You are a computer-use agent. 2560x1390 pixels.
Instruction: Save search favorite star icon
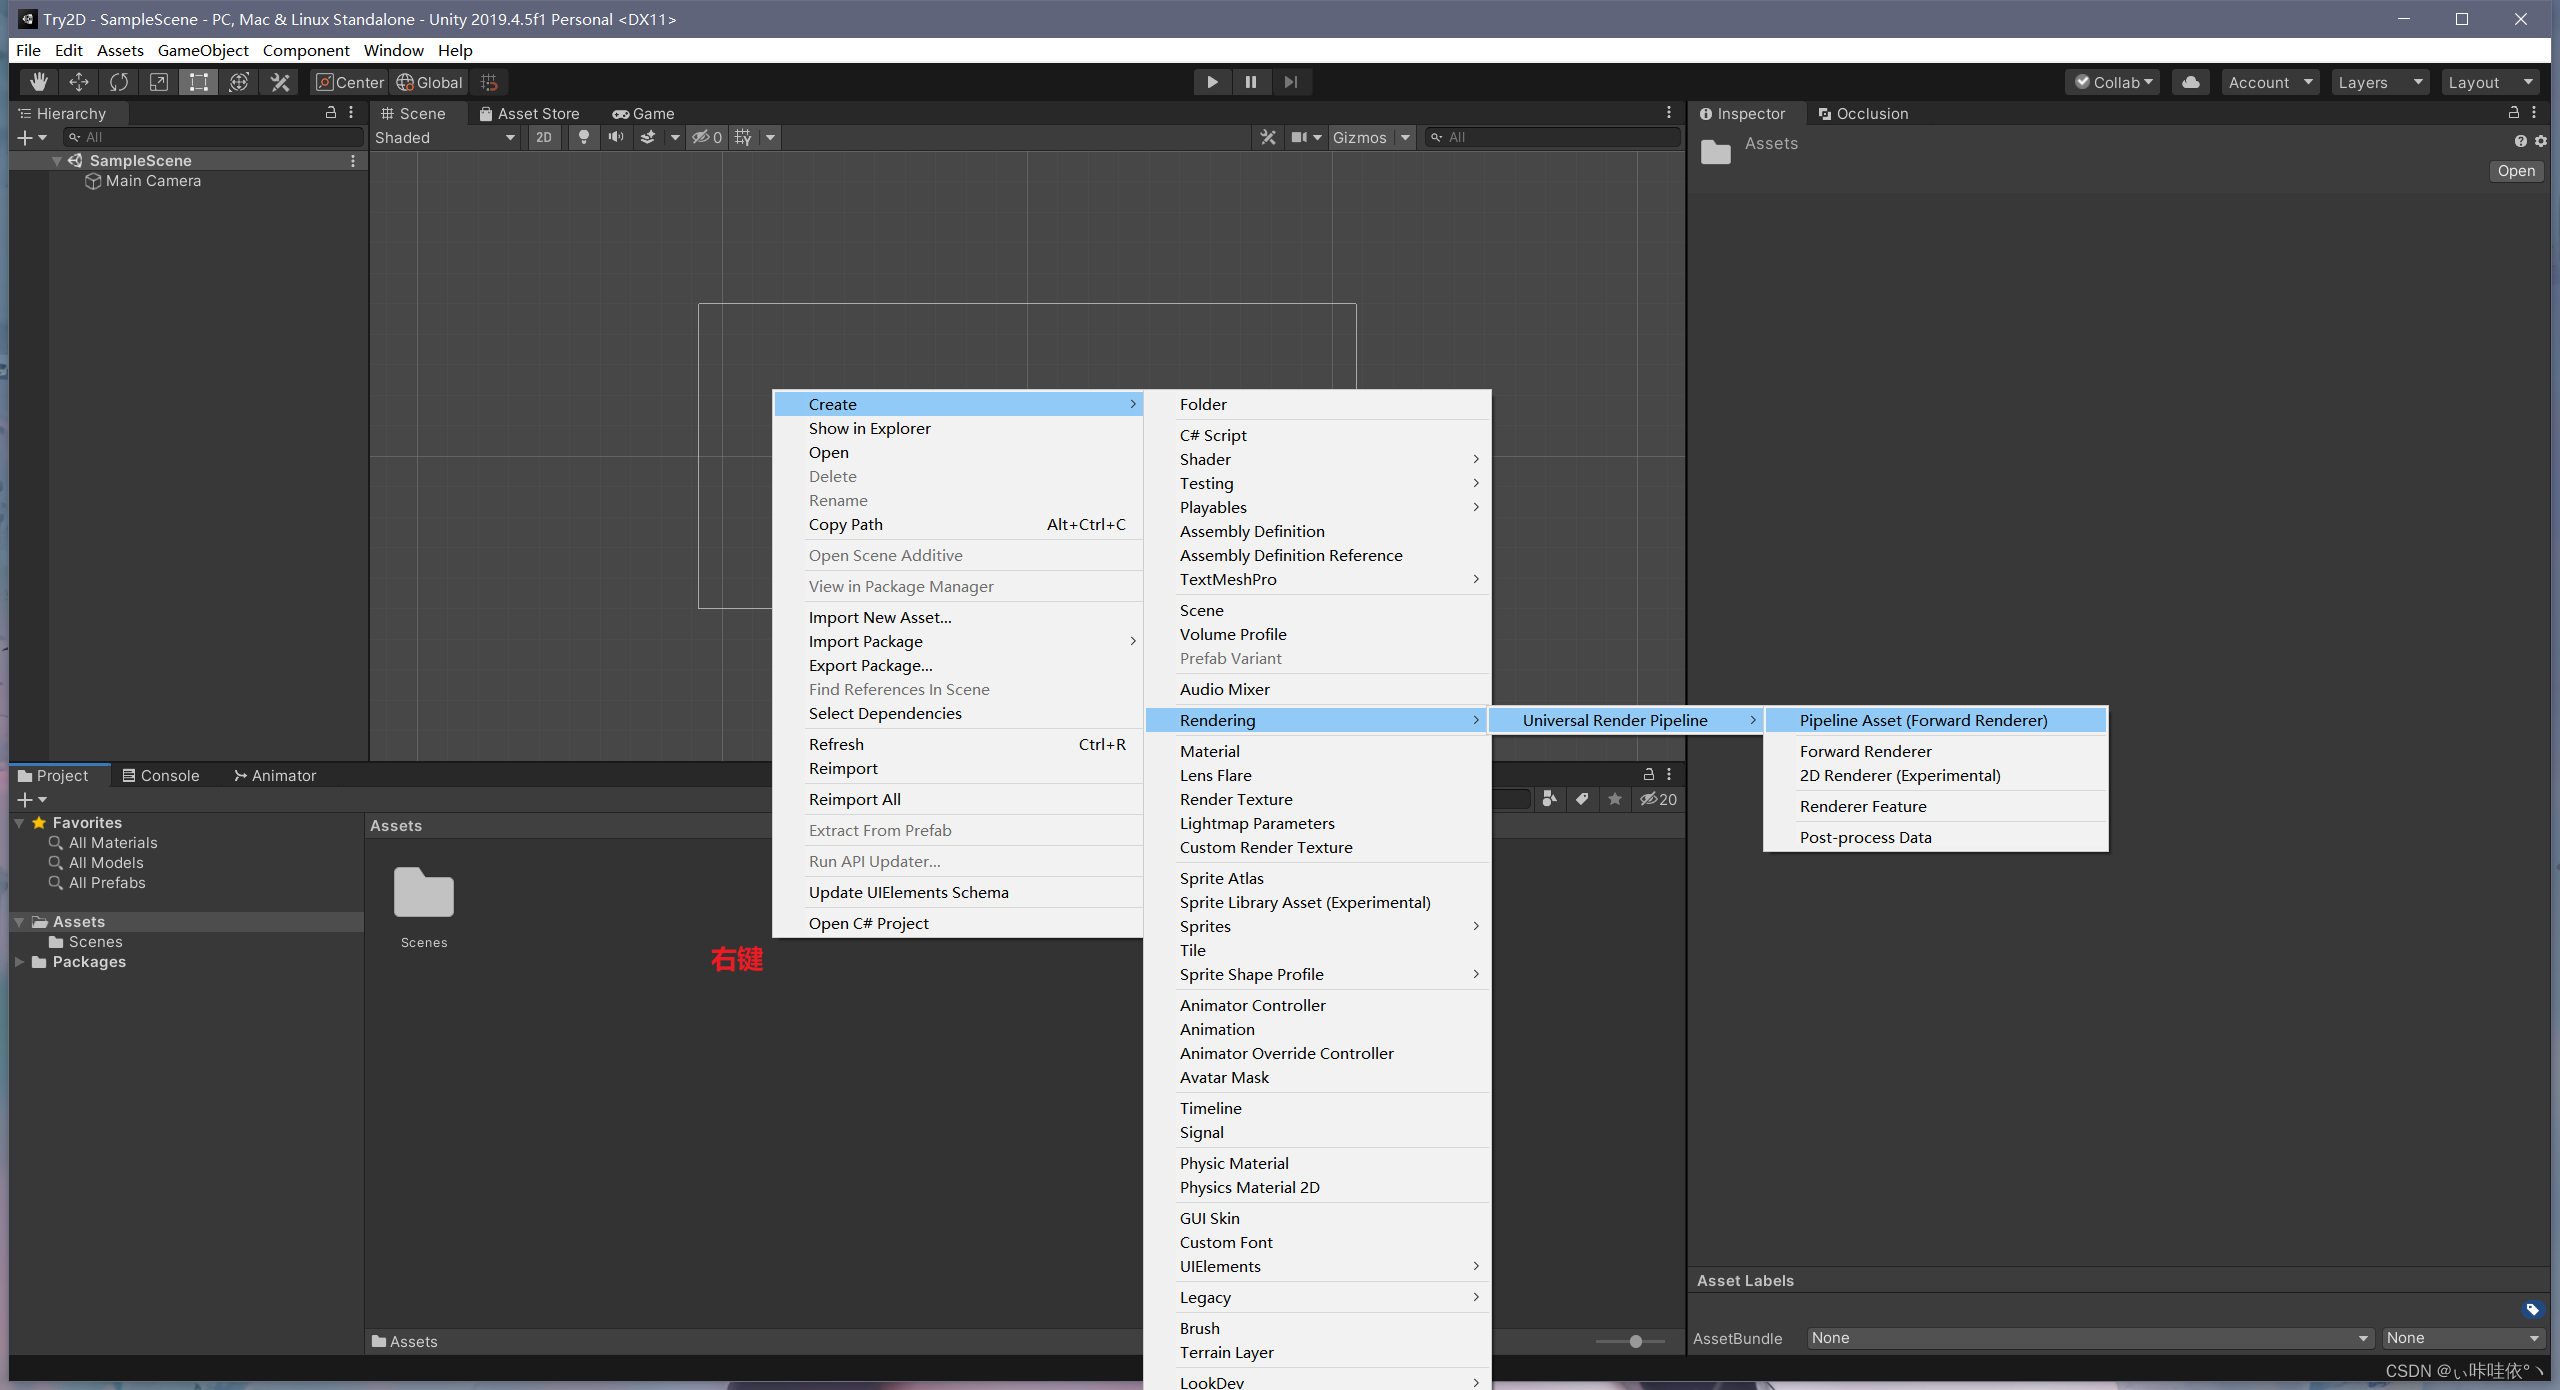click(1615, 799)
